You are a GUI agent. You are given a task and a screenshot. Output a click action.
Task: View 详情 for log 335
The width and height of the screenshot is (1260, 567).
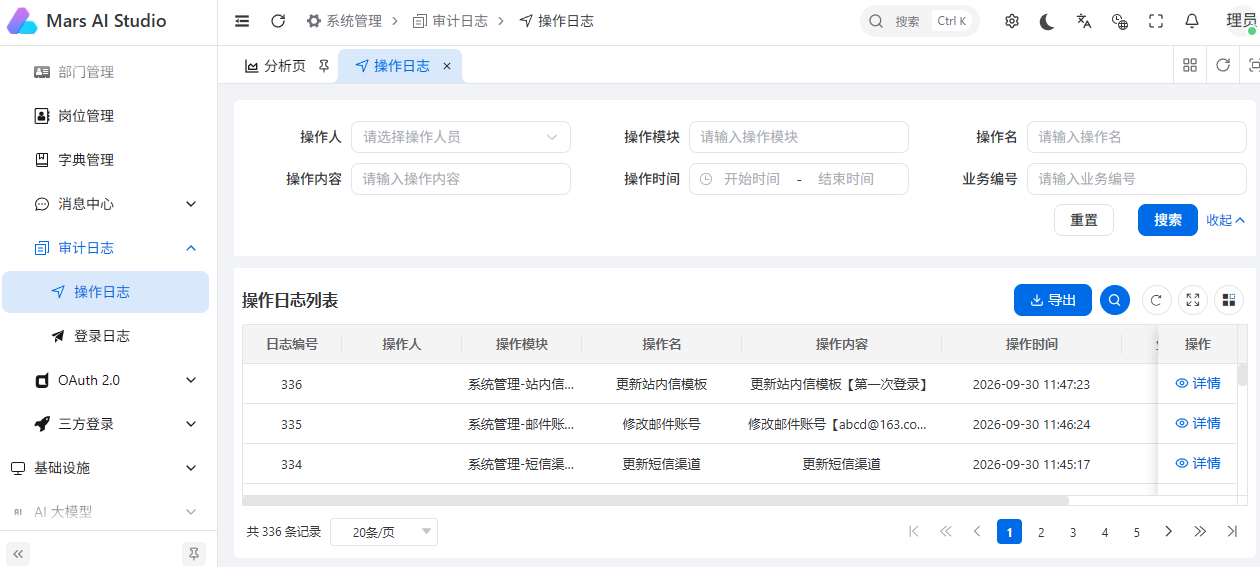[1198, 423]
